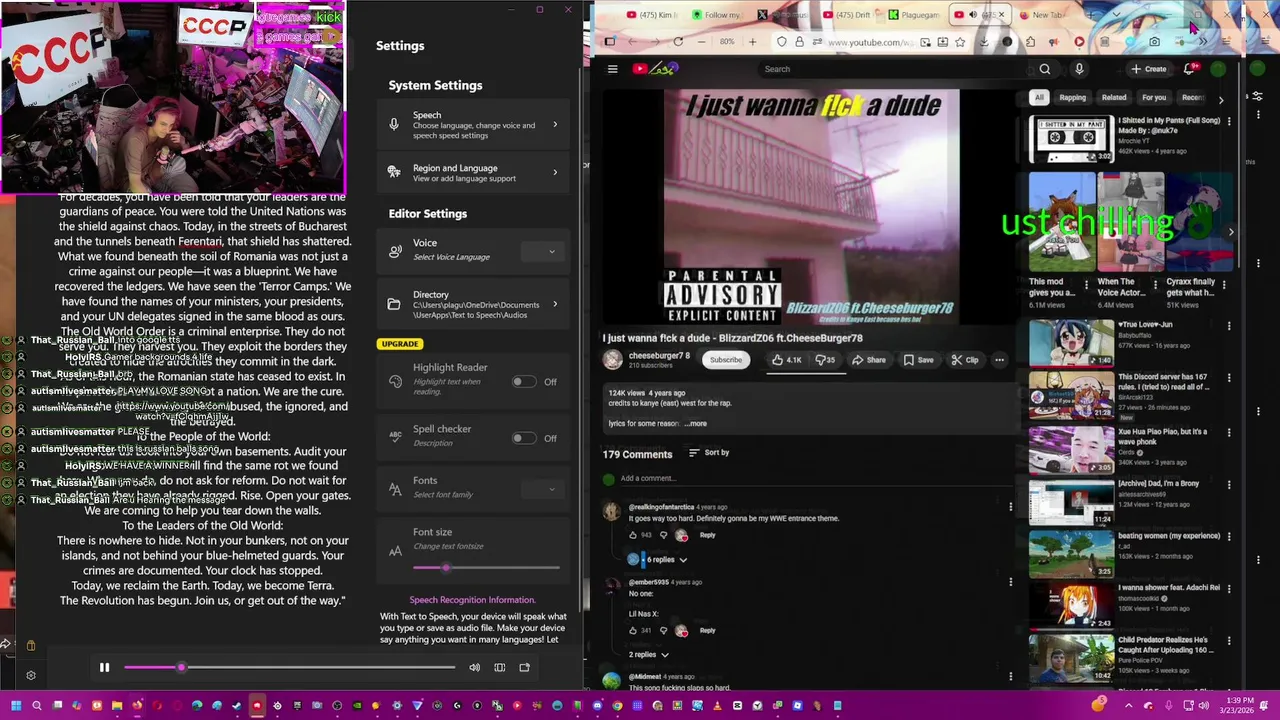
Task: Expand the video description with ...more
Action: click(x=696, y=424)
